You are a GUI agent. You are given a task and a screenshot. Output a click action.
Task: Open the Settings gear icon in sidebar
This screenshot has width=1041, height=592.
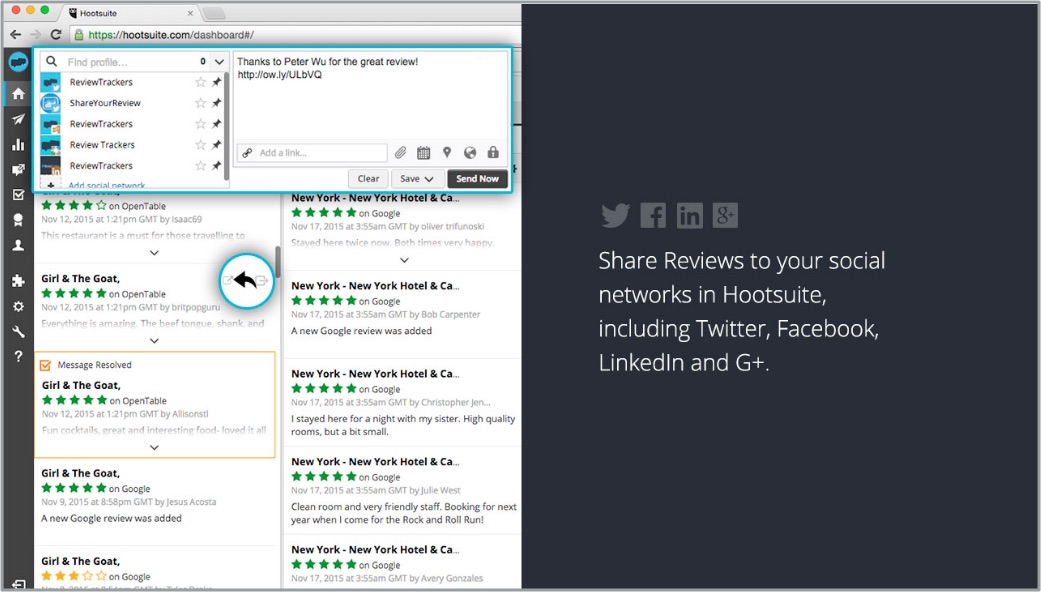pos(18,306)
